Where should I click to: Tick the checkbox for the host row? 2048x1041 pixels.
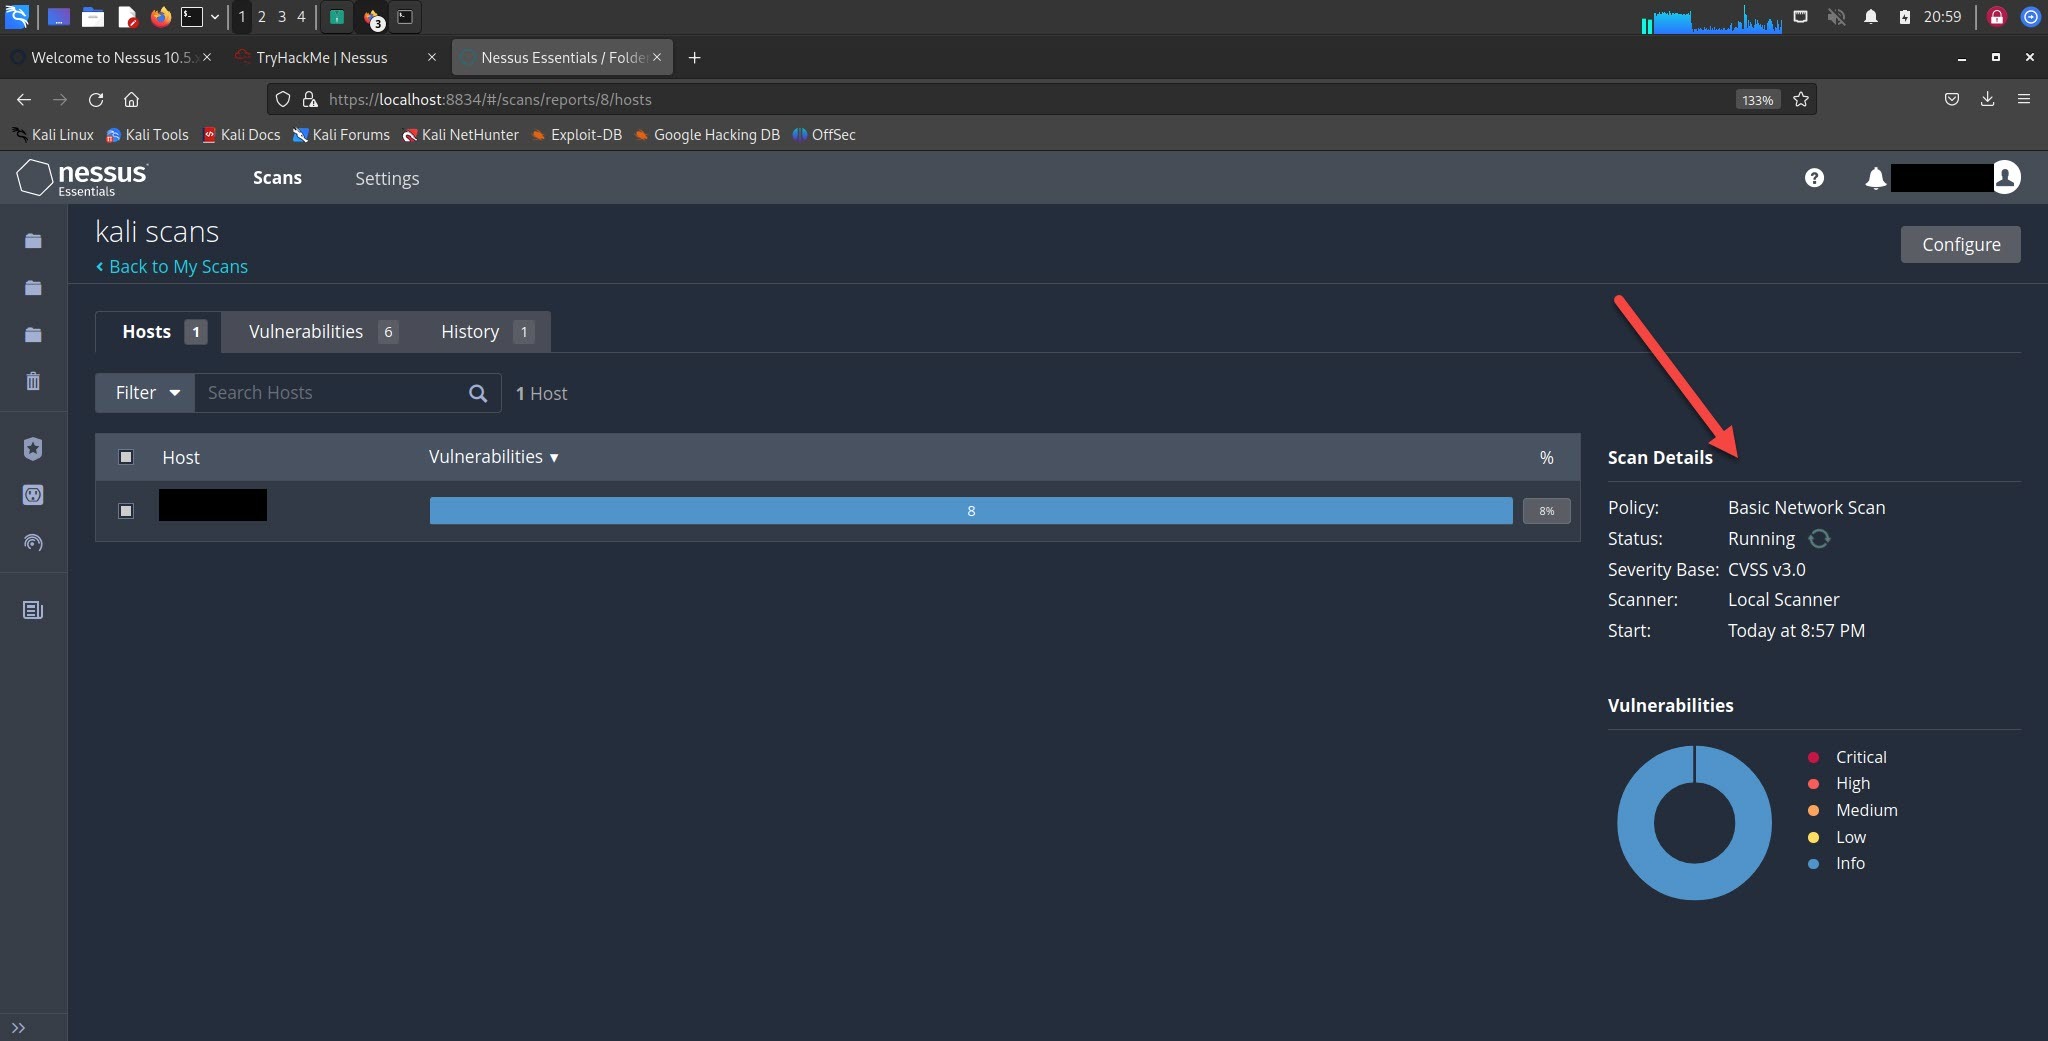point(126,511)
